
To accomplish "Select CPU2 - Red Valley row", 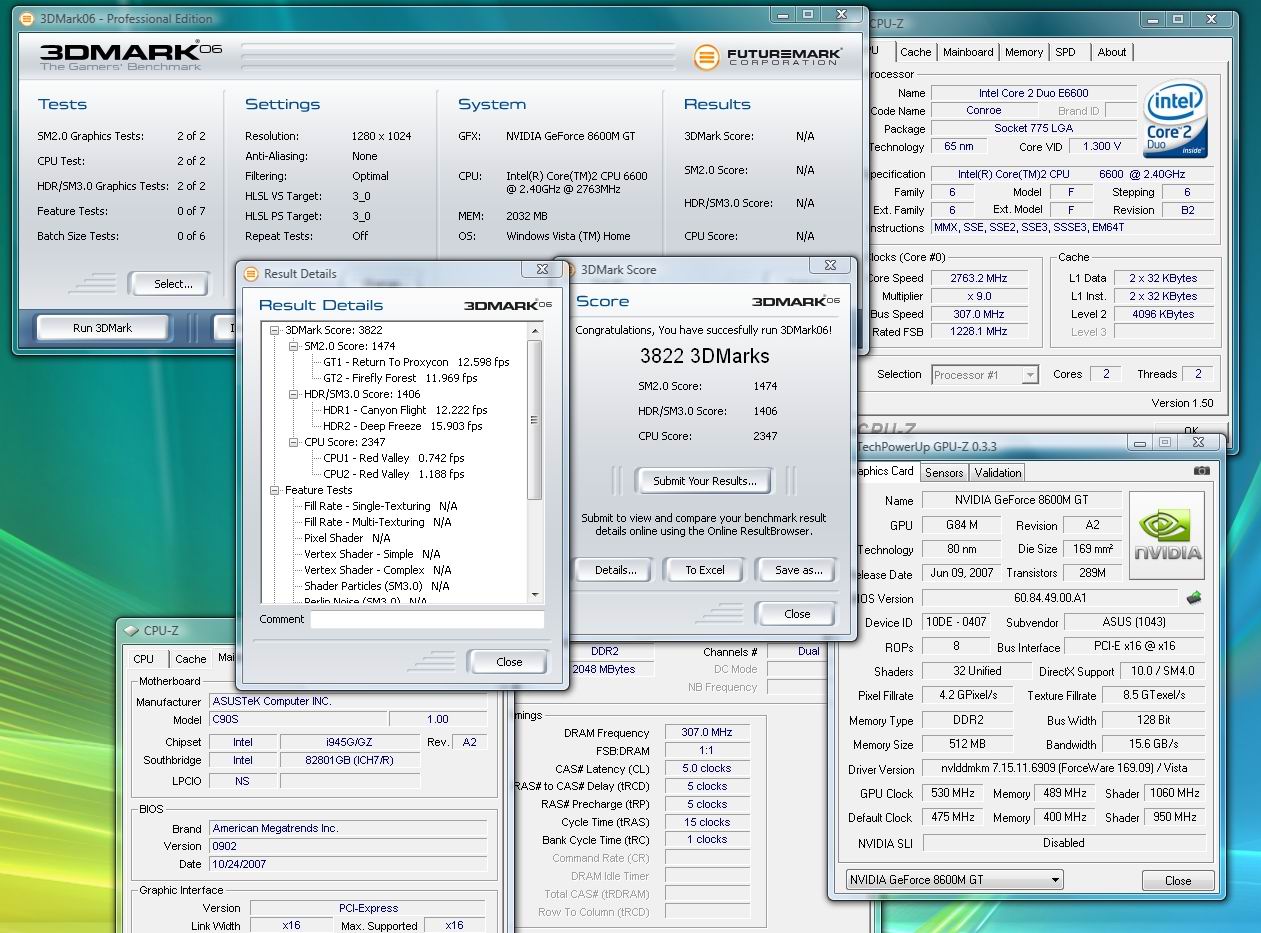I will 393,474.
